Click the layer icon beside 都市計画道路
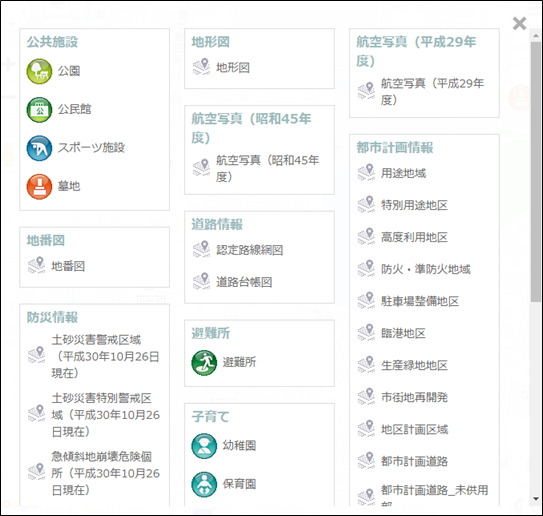This screenshot has width=543, height=516. click(366, 461)
